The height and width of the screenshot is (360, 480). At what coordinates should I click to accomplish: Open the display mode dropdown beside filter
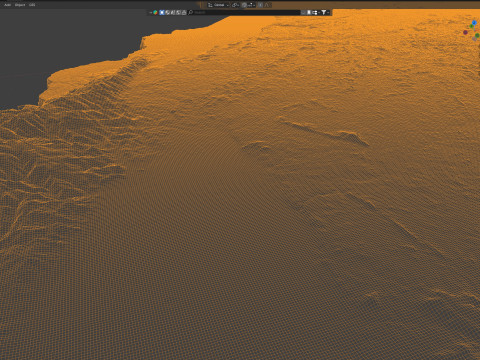point(316,12)
